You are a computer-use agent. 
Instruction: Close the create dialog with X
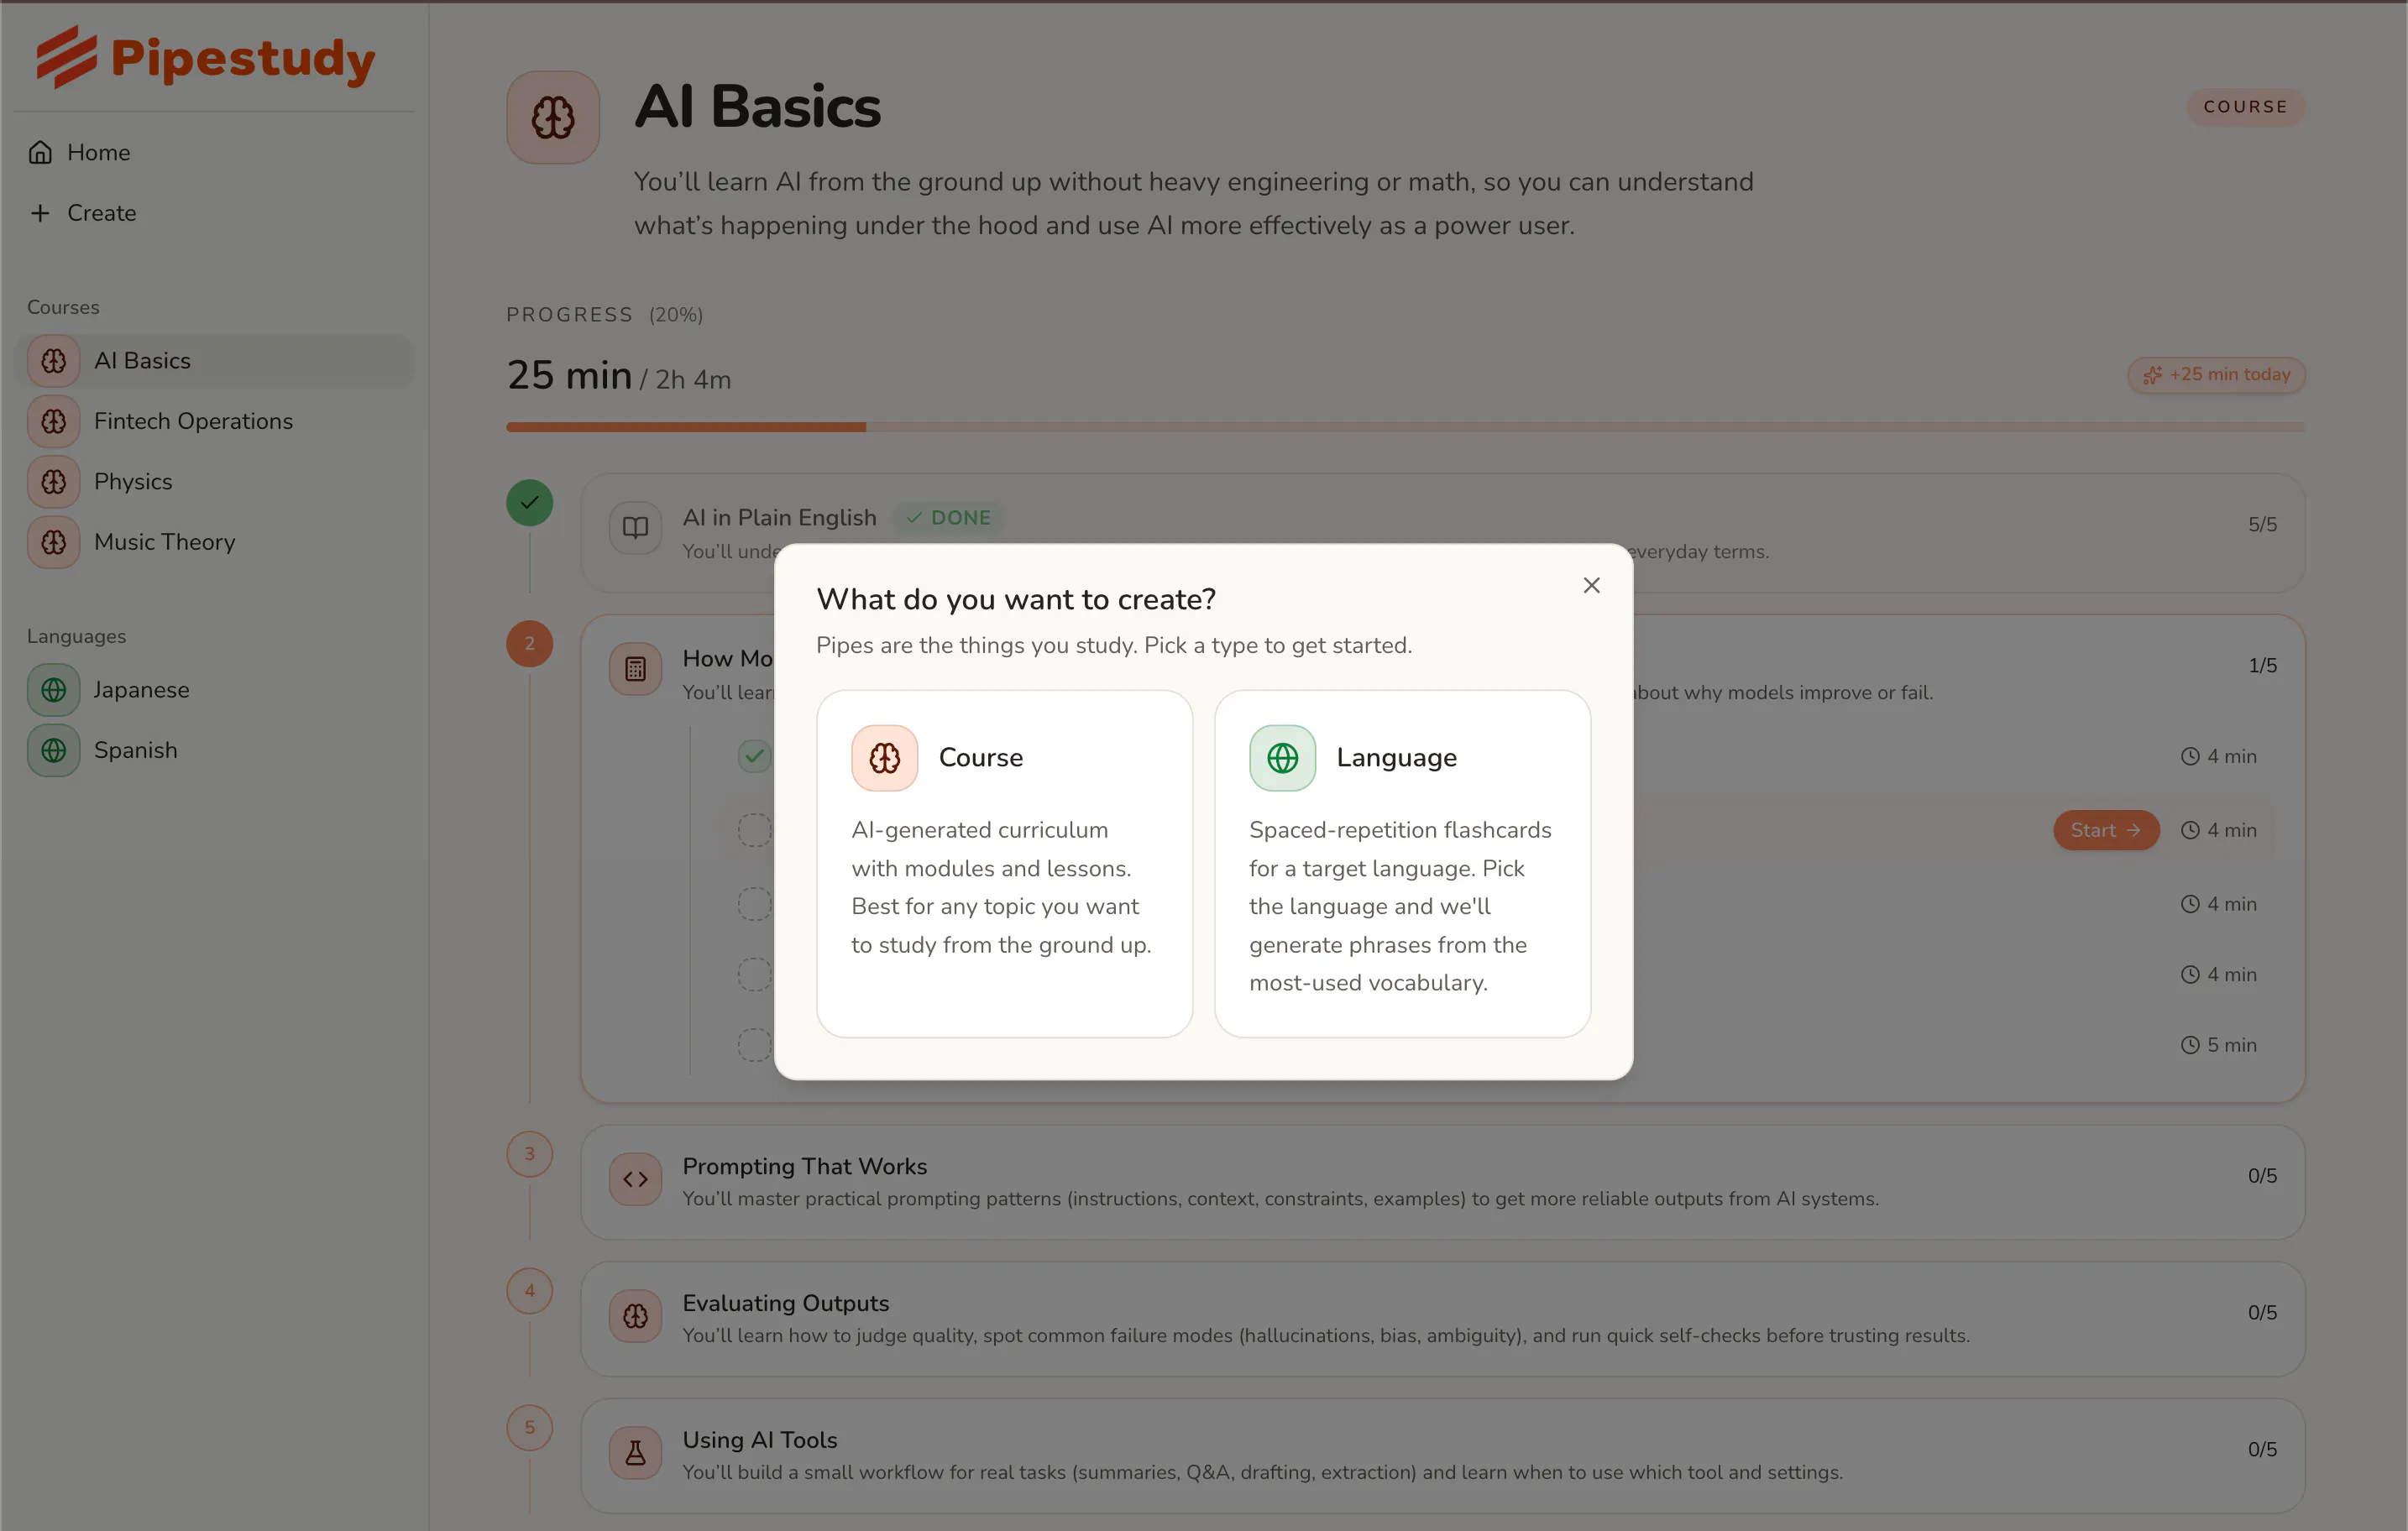tap(1591, 585)
